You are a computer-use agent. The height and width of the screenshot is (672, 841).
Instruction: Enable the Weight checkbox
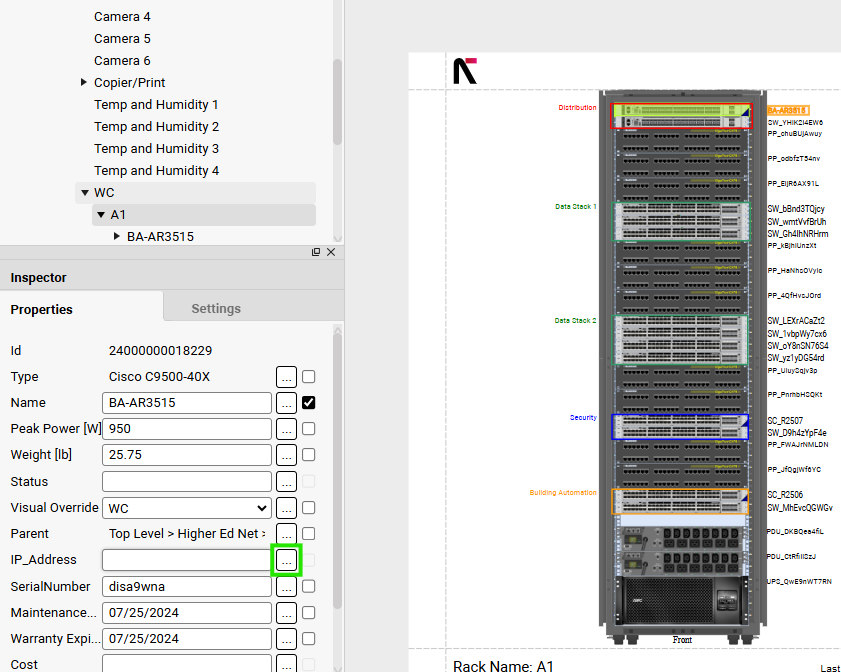coord(309,455)
